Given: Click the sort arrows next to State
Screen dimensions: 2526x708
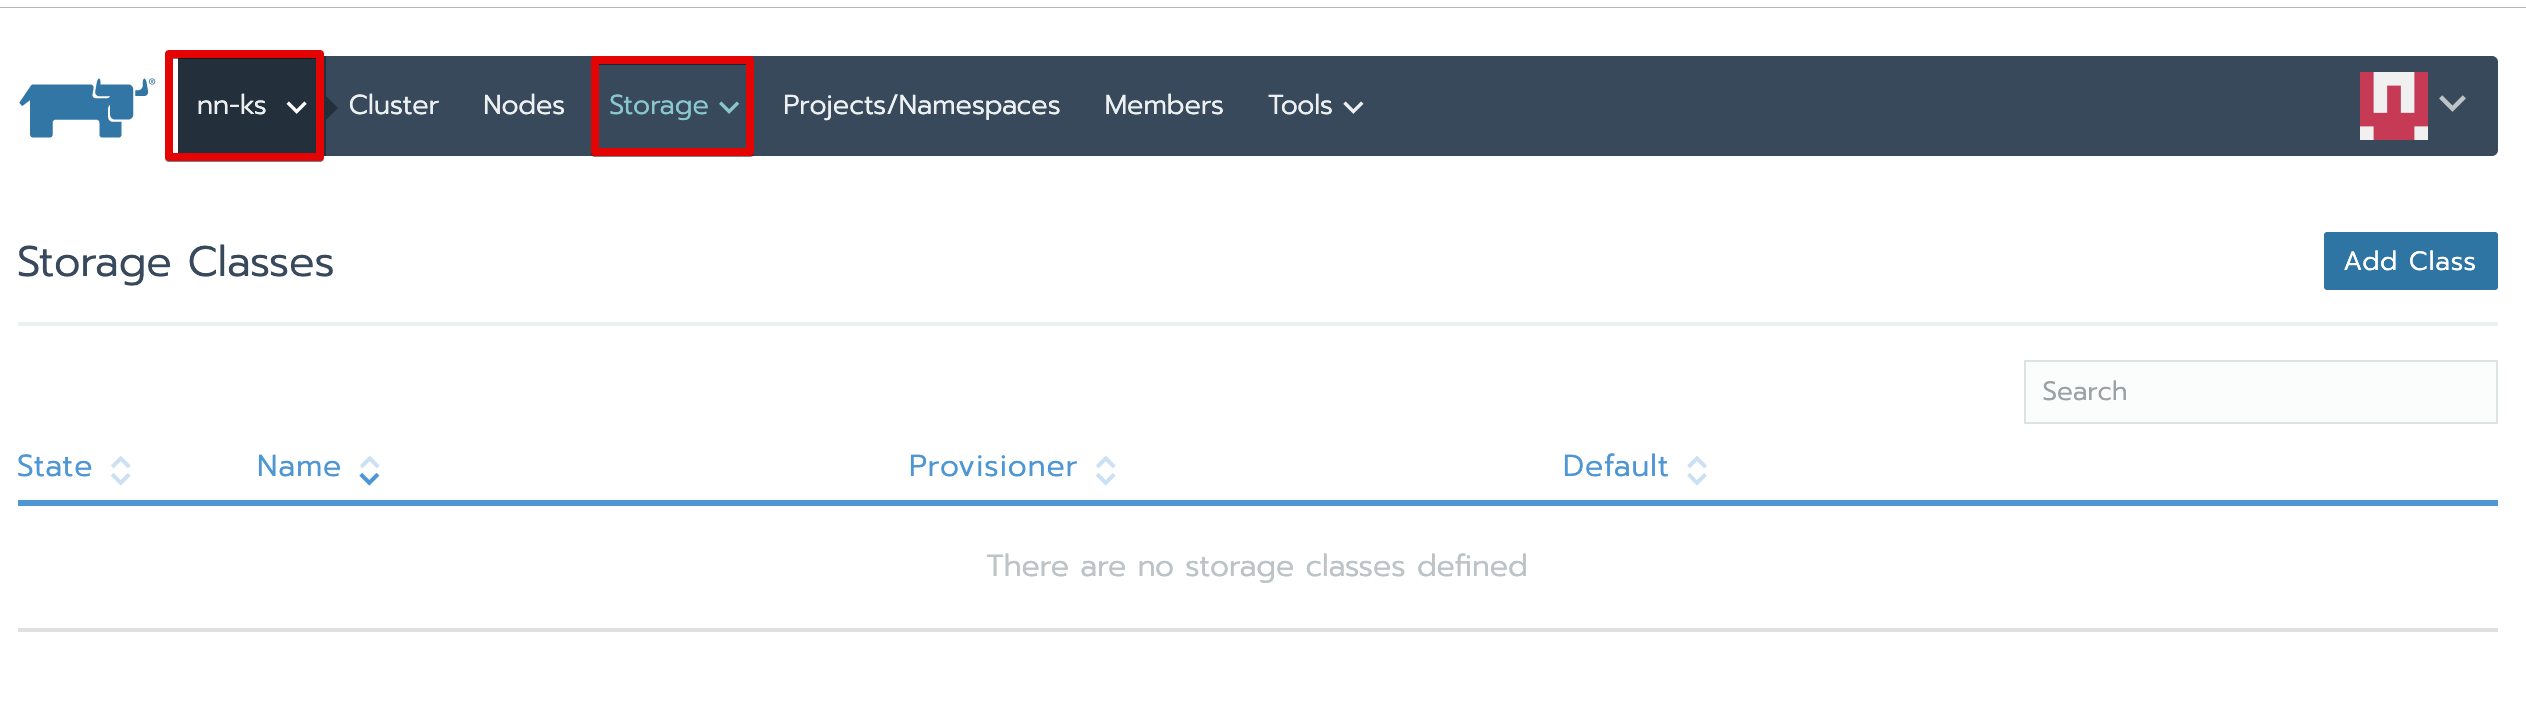Looking at the screenshot, I should click(x=121, y=470).
